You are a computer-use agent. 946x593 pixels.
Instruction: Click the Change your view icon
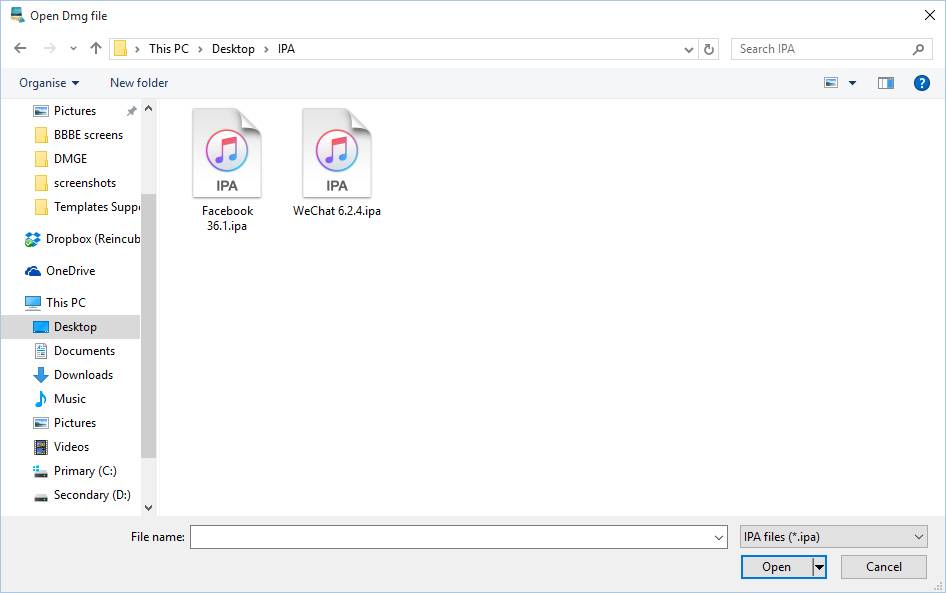pos(831,83)
